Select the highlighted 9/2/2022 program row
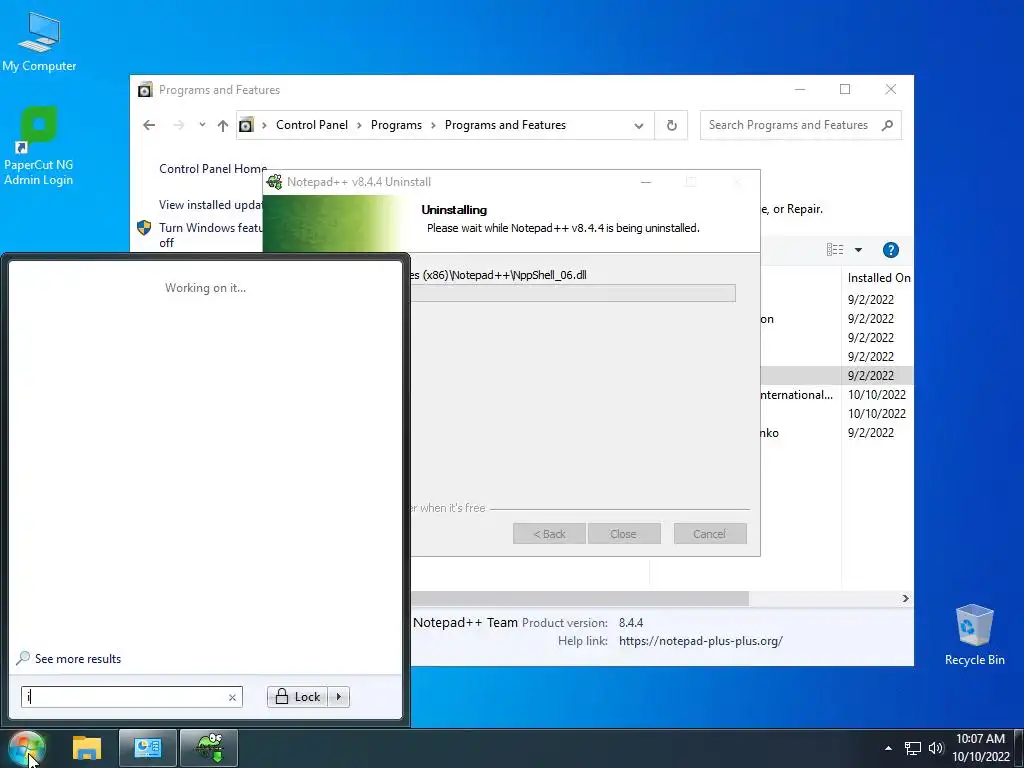Image resolution: width=1024 pixels, height=768 pixels. (x=836, y=376)
